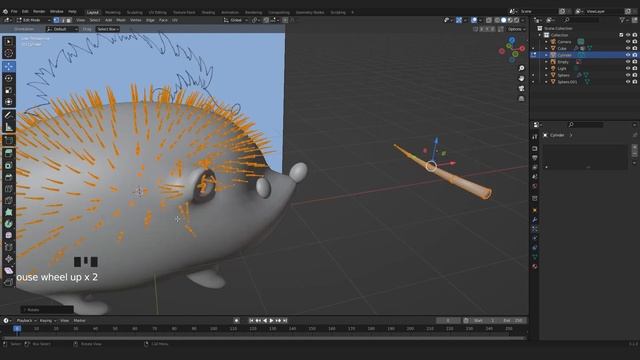
Task: Open the Global transform orientation dropdown
Action: click(x=236, y=20)
